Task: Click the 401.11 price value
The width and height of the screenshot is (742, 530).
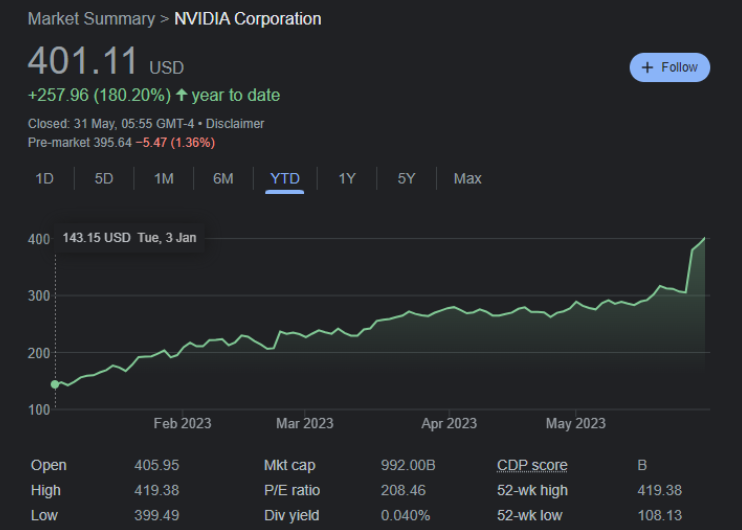Action: click(x=82, y=61)
